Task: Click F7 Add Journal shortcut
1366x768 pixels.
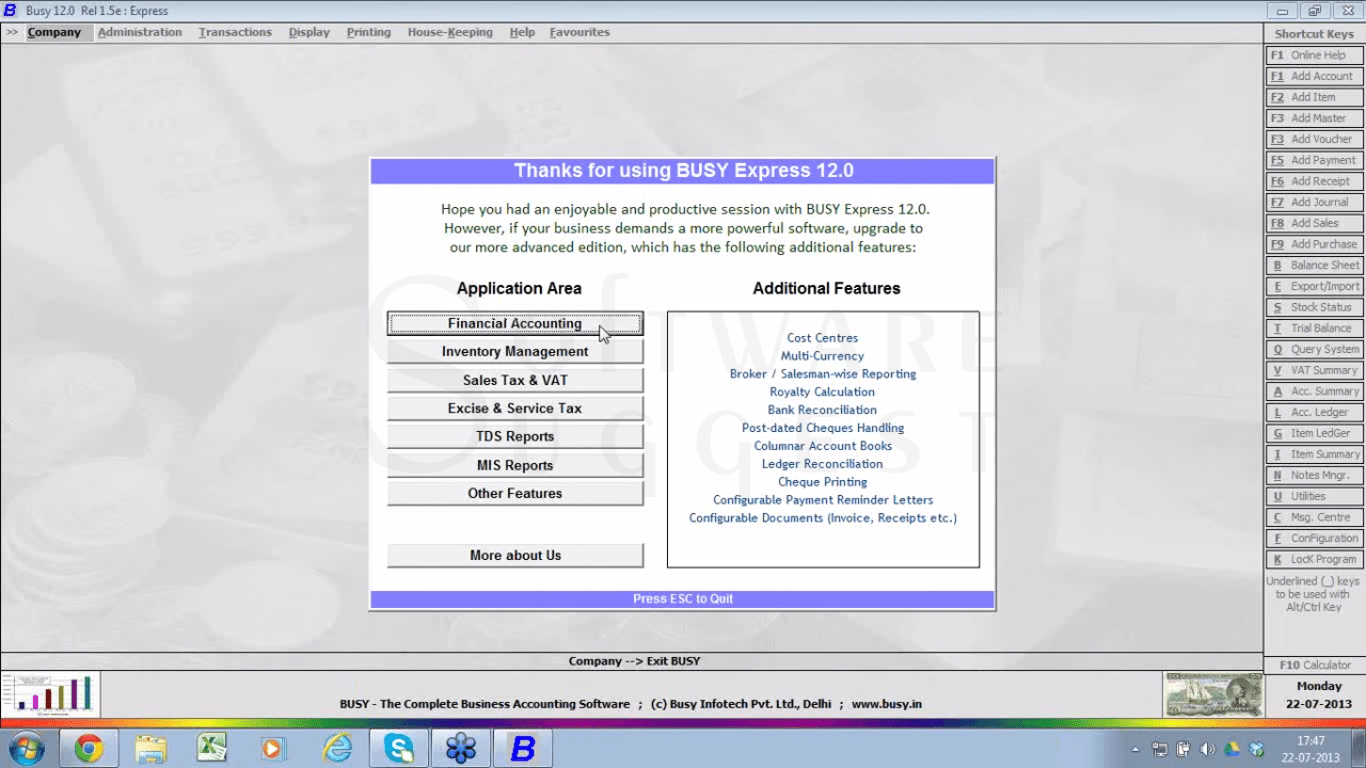Action: pos(1314,202)
